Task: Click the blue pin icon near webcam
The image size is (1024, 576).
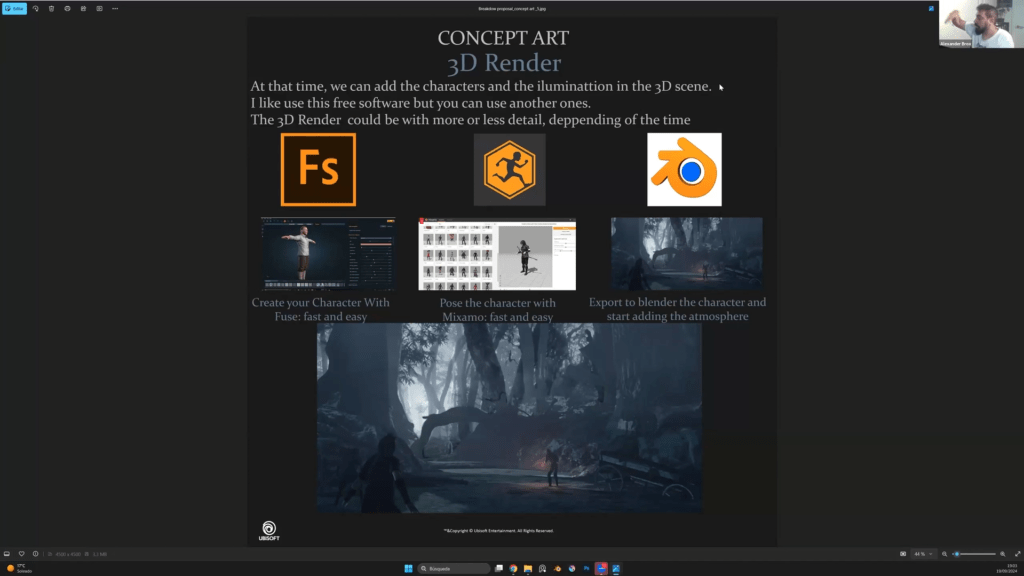Action: coord(931,8)
